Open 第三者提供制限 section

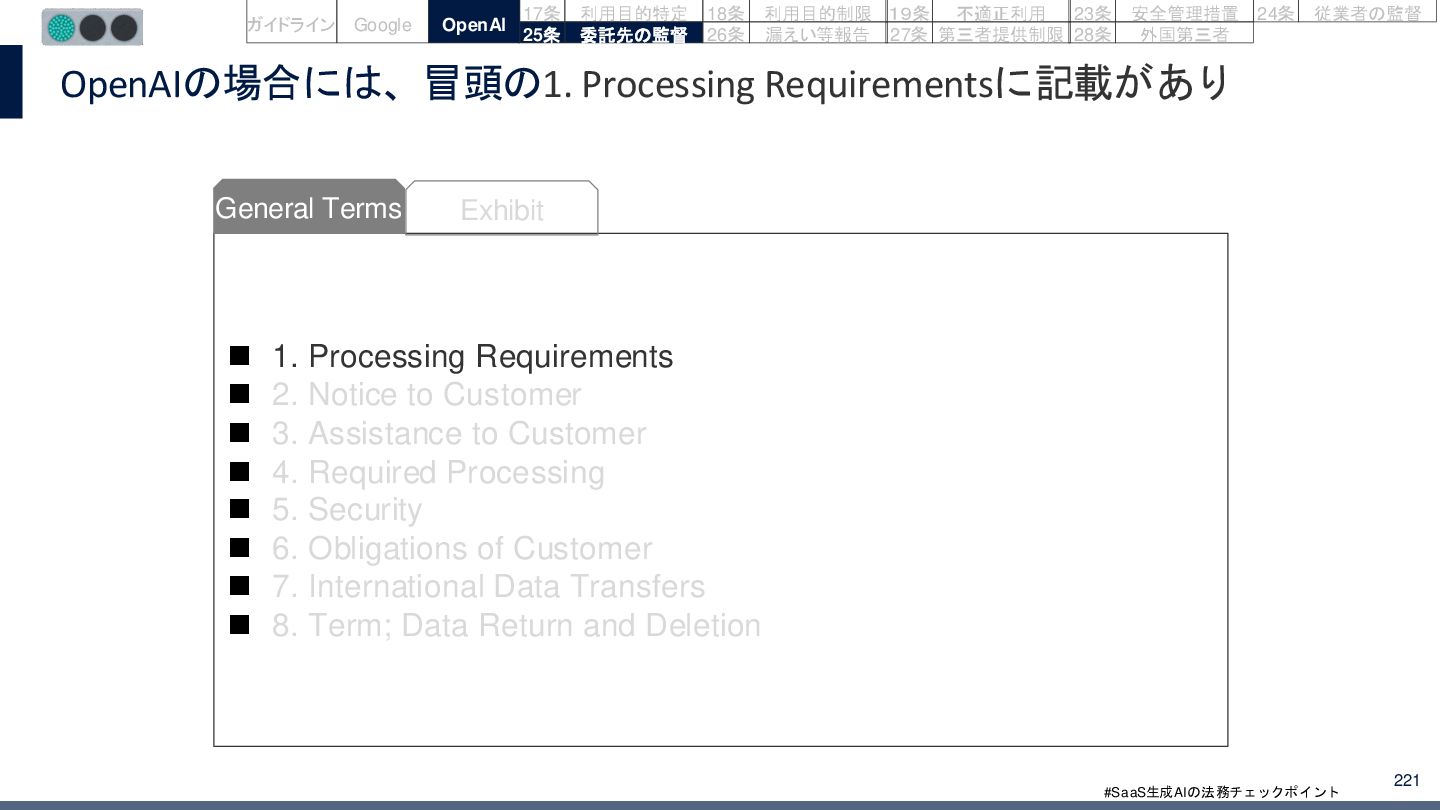click(x=1000, y=34)
